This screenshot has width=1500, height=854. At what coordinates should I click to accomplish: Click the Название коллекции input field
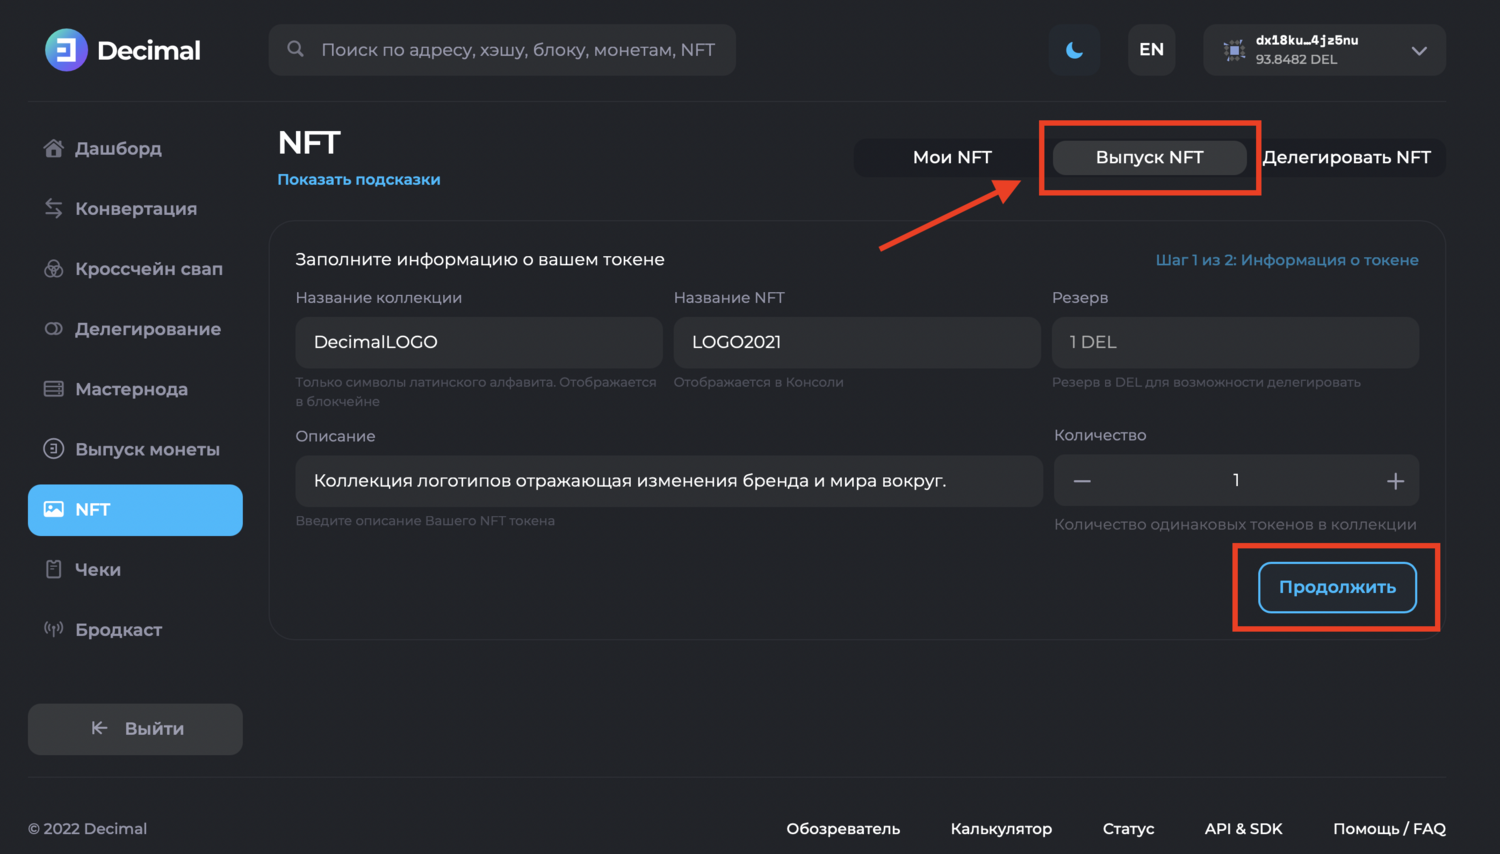click(x=479, y=342)
